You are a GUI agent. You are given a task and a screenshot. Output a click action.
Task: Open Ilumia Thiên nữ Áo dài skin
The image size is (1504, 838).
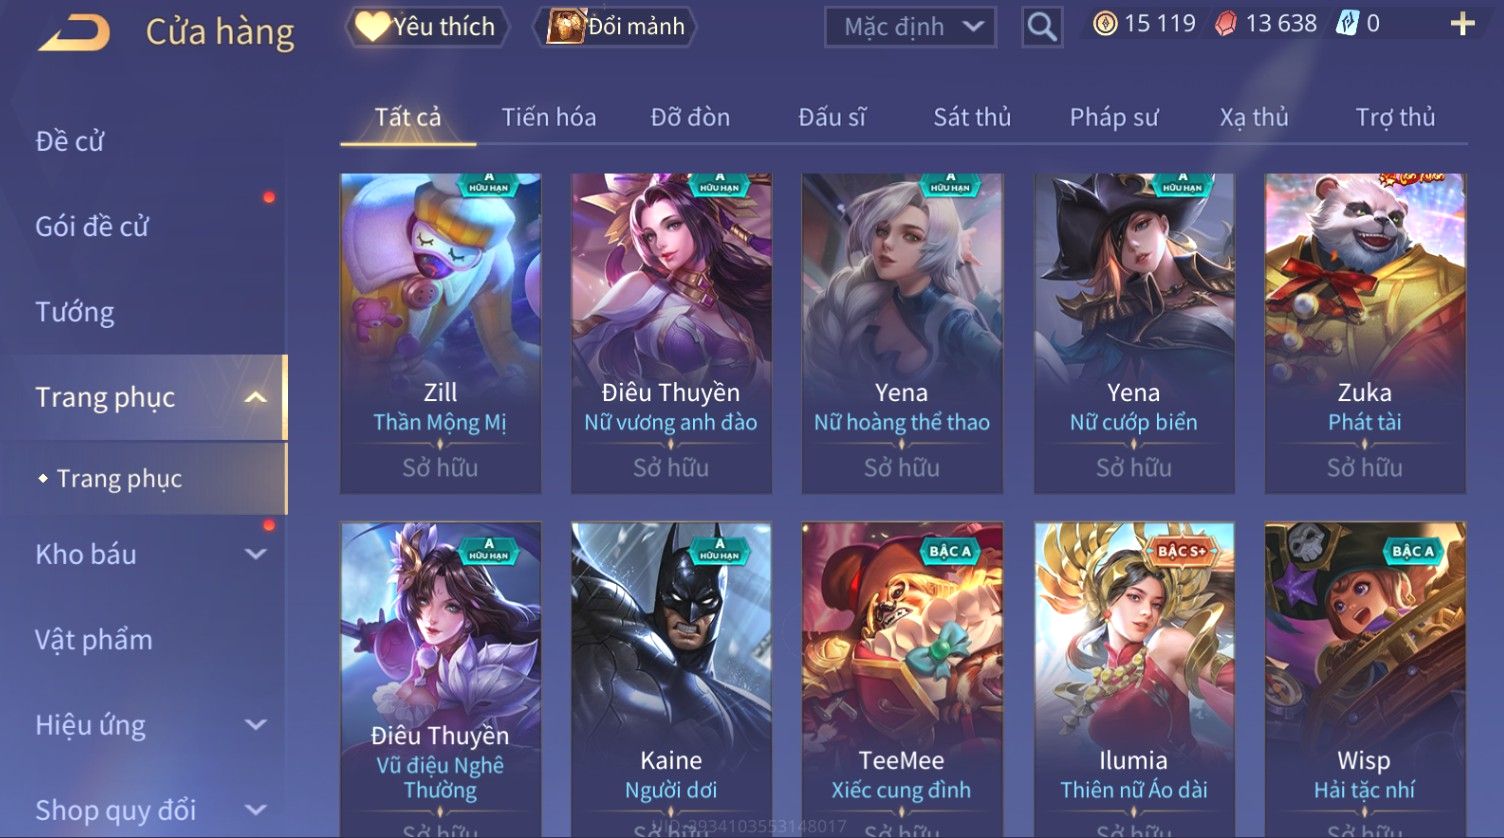[1134, 680]
